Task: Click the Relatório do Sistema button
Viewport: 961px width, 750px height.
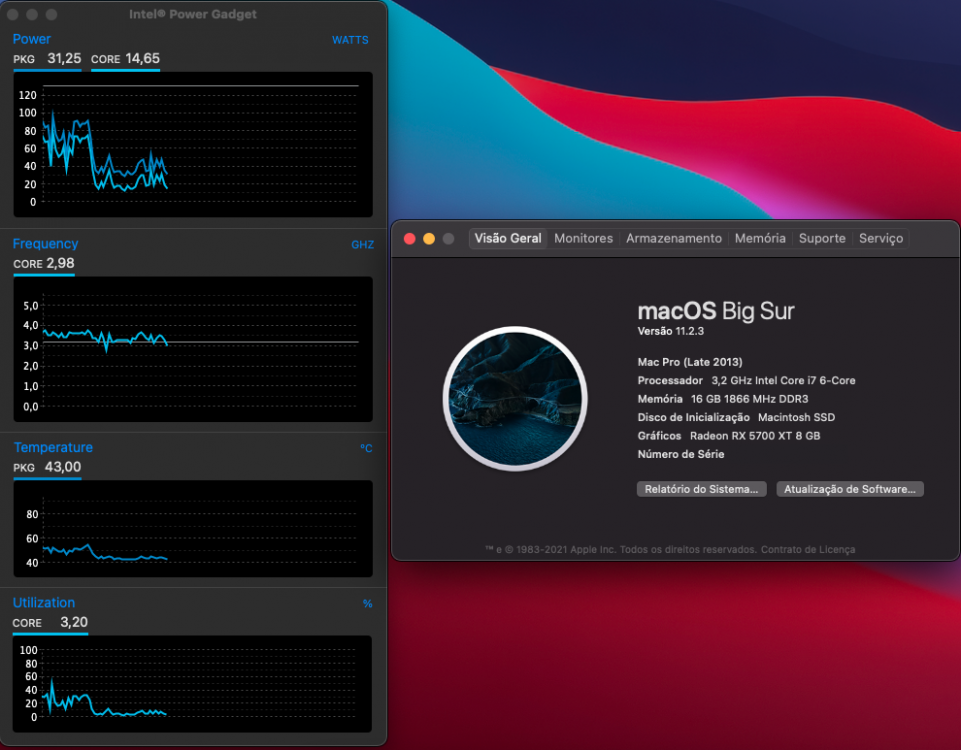Action: (x=701, y=489)
